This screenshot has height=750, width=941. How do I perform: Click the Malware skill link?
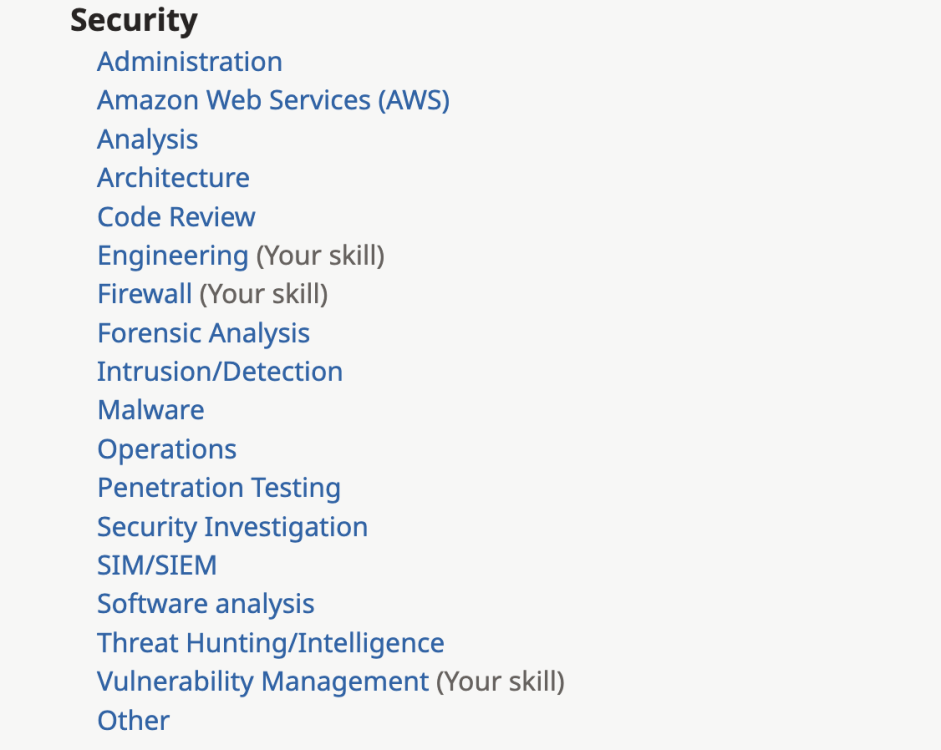[150, 410]
